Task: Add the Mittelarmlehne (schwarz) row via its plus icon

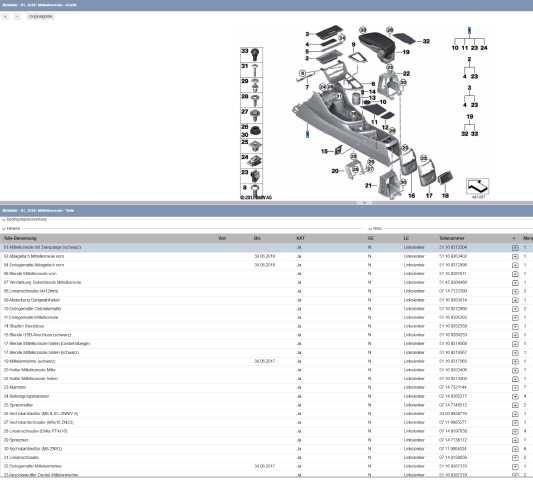Action: [x=515, y=361]
